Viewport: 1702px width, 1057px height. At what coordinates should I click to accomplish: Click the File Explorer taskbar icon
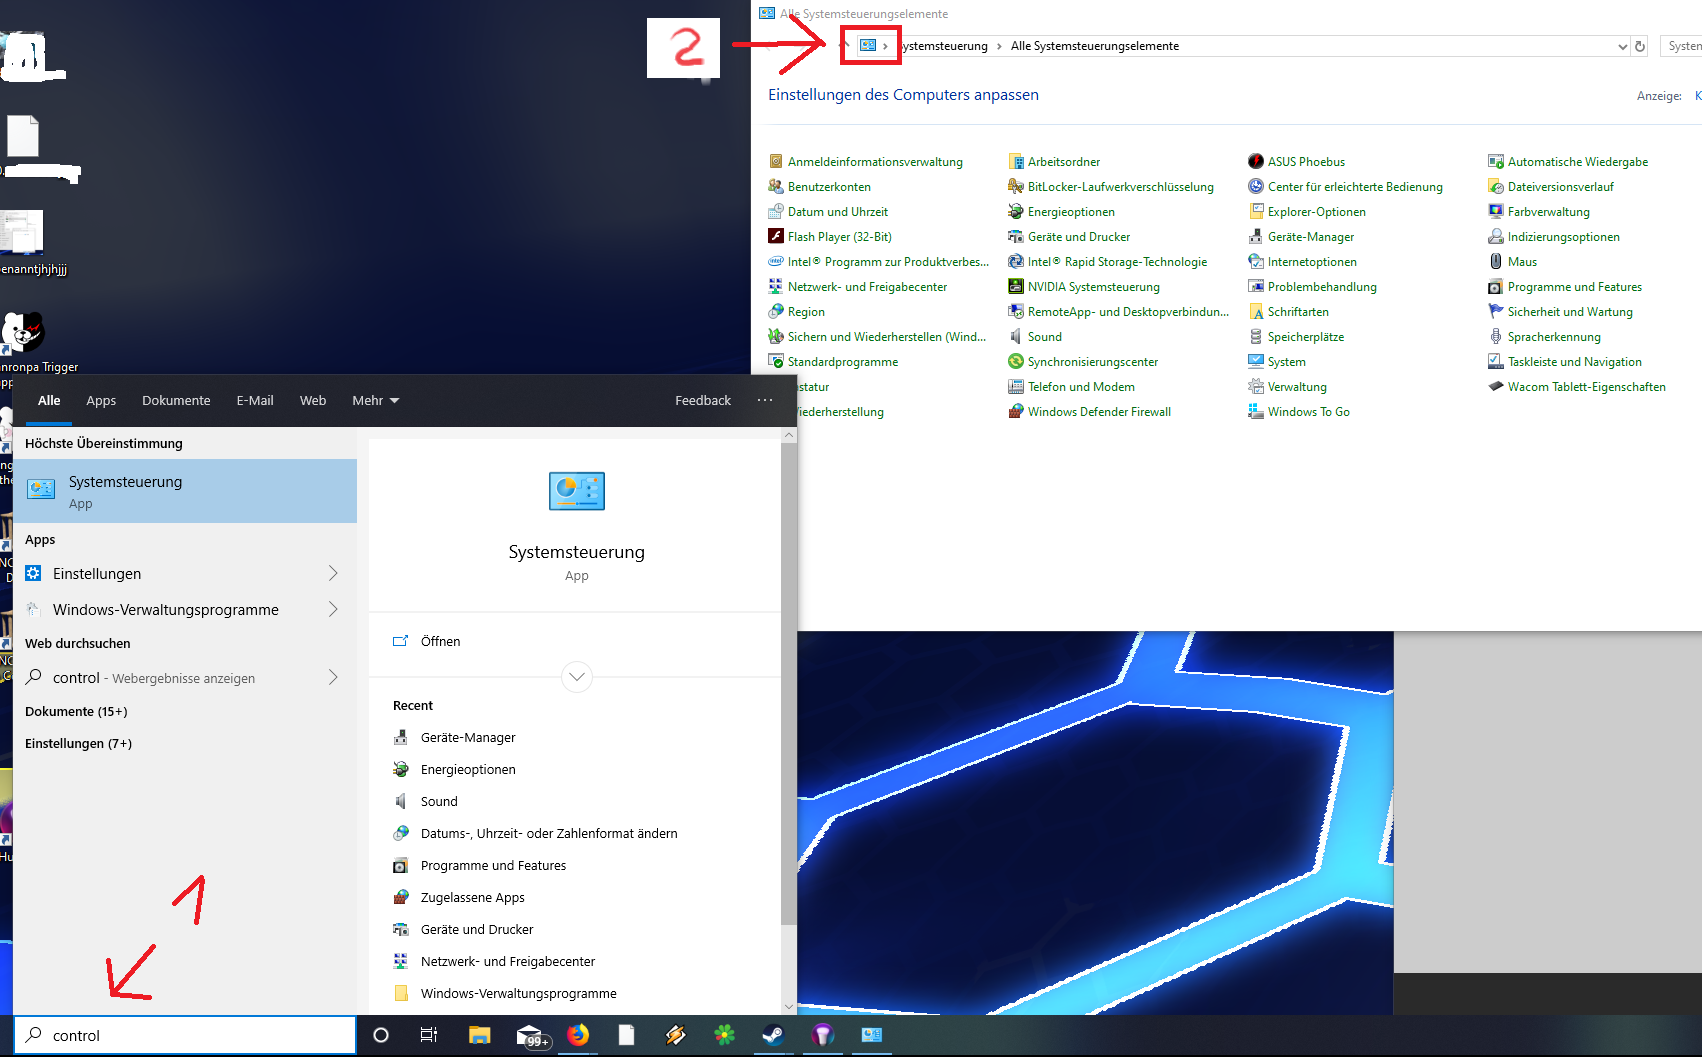[x=480, y=1035]
